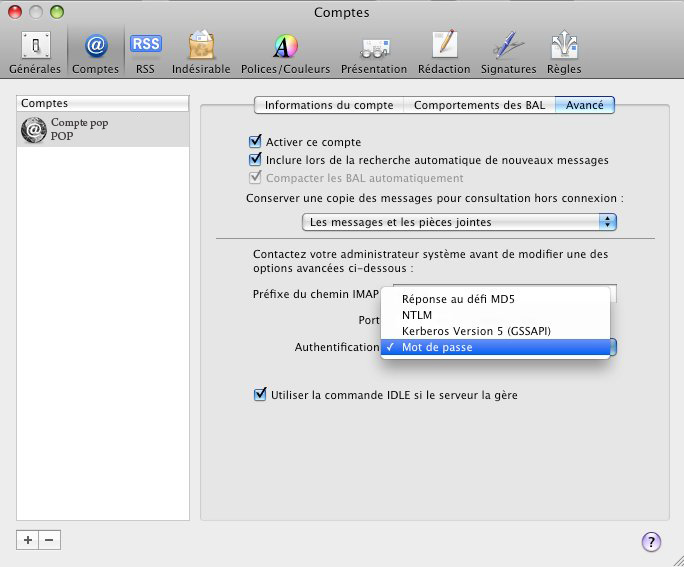Switch to Comportements des BAL tab
This screenshot has width=684, height=567.
(x=479, y=105)
